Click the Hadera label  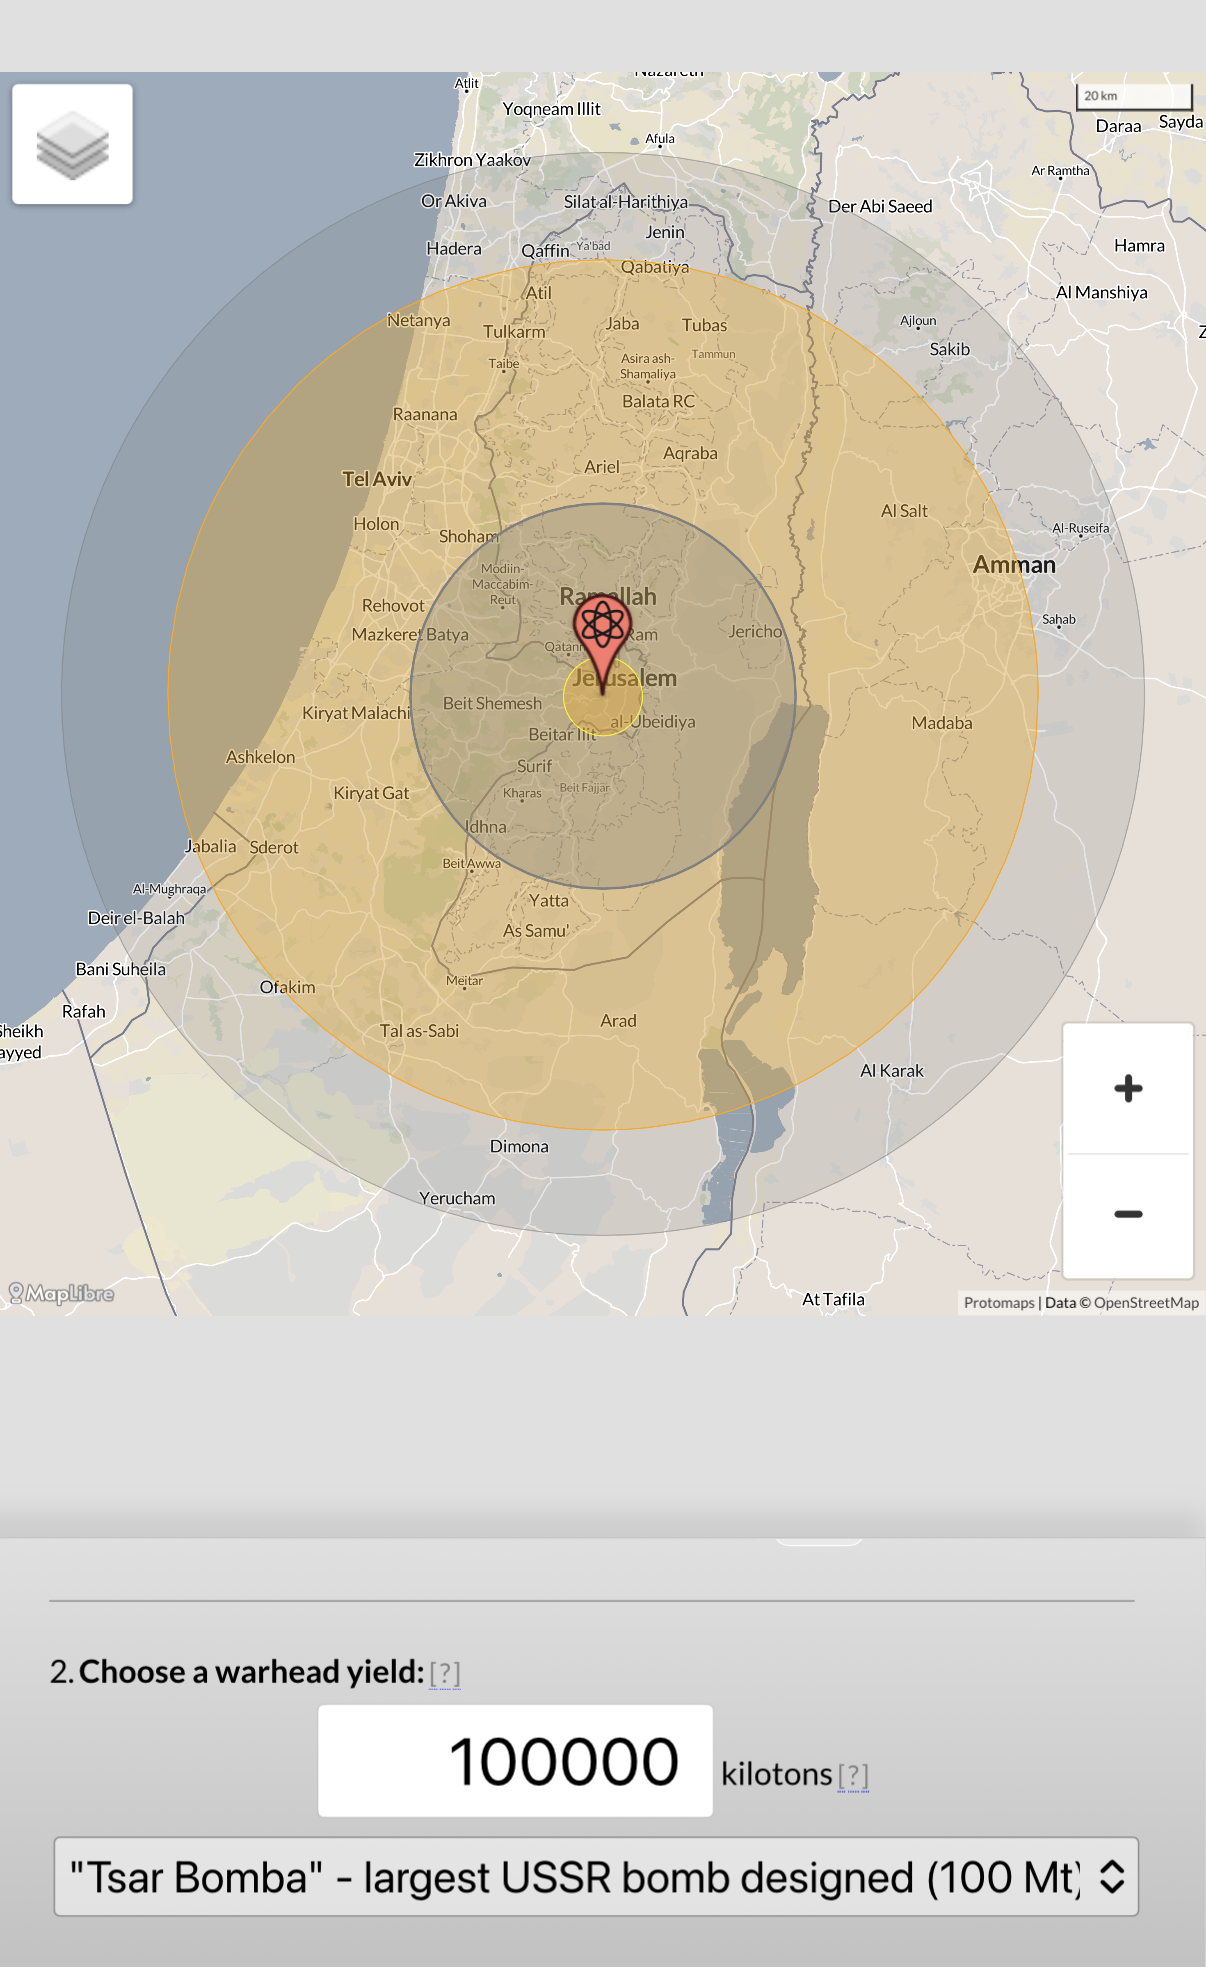tap(453, 248)
